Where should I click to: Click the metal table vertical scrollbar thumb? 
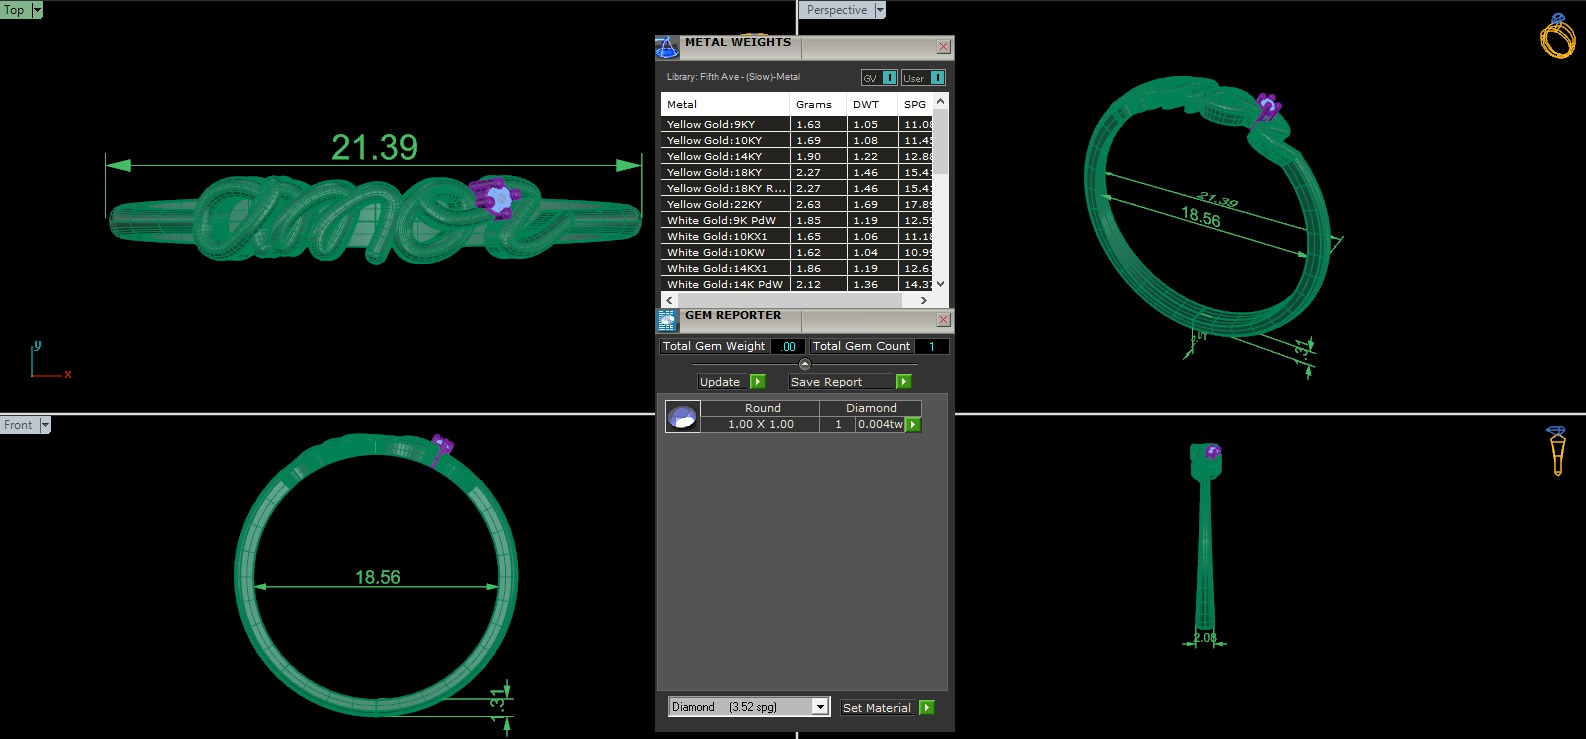[940, 142]
